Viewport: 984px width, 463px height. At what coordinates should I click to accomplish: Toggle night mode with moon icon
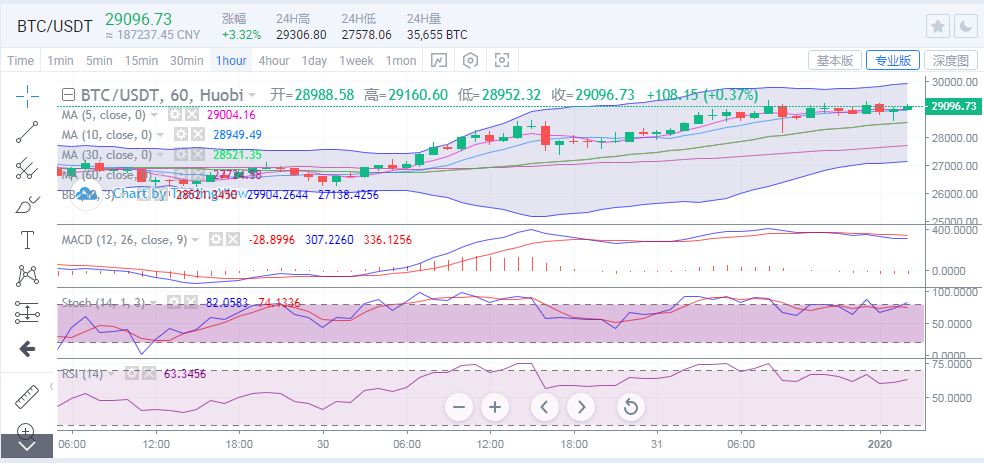click(x=965, y=26)
